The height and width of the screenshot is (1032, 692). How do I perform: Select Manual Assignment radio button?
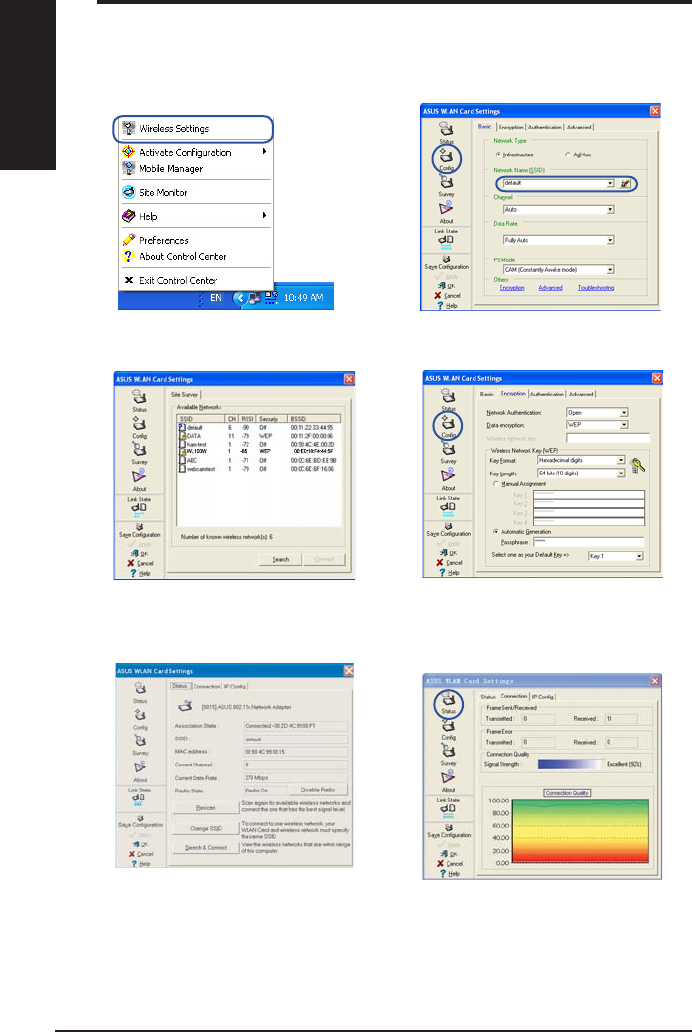(496, 484)
